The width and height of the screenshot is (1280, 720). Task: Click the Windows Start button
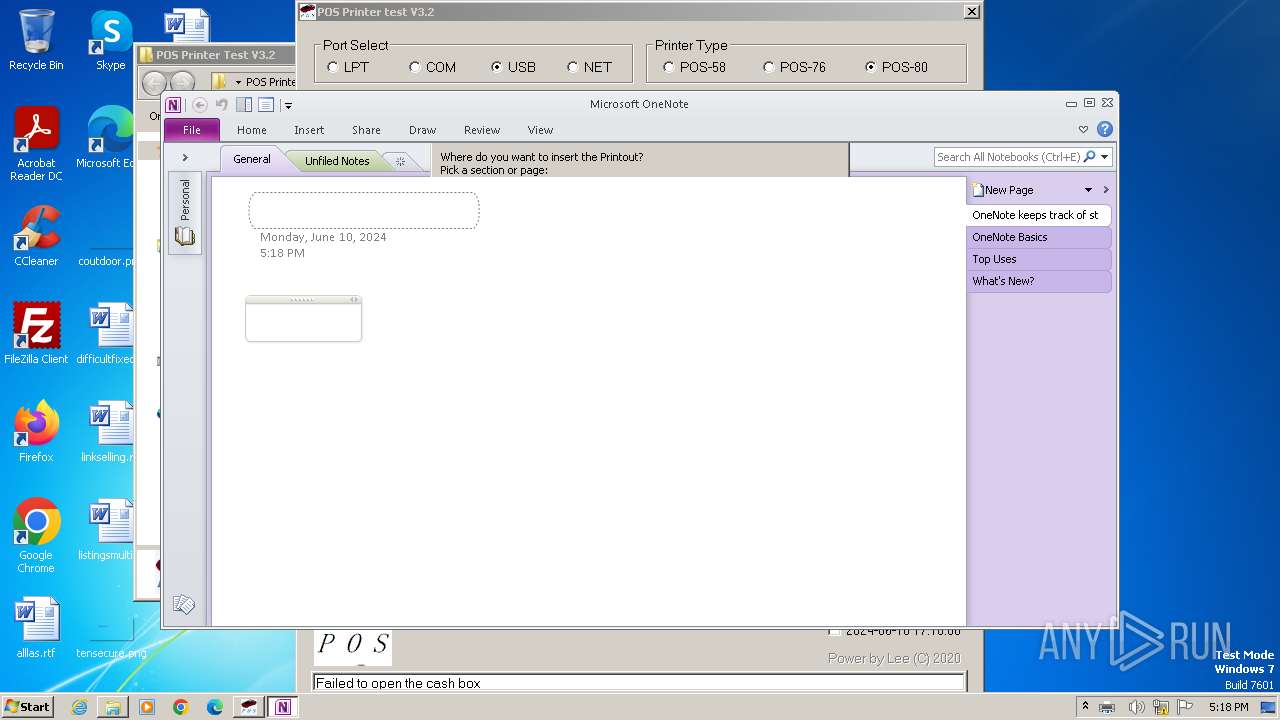click(x=27, y=706)
